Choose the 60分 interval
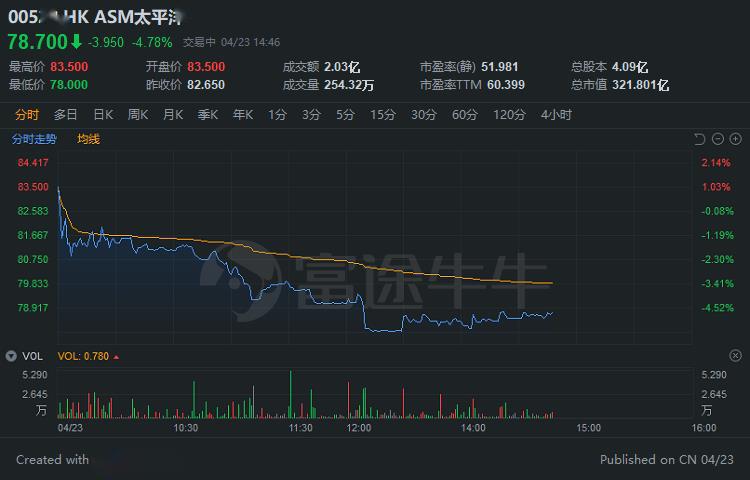 click(x=465, y=115)
